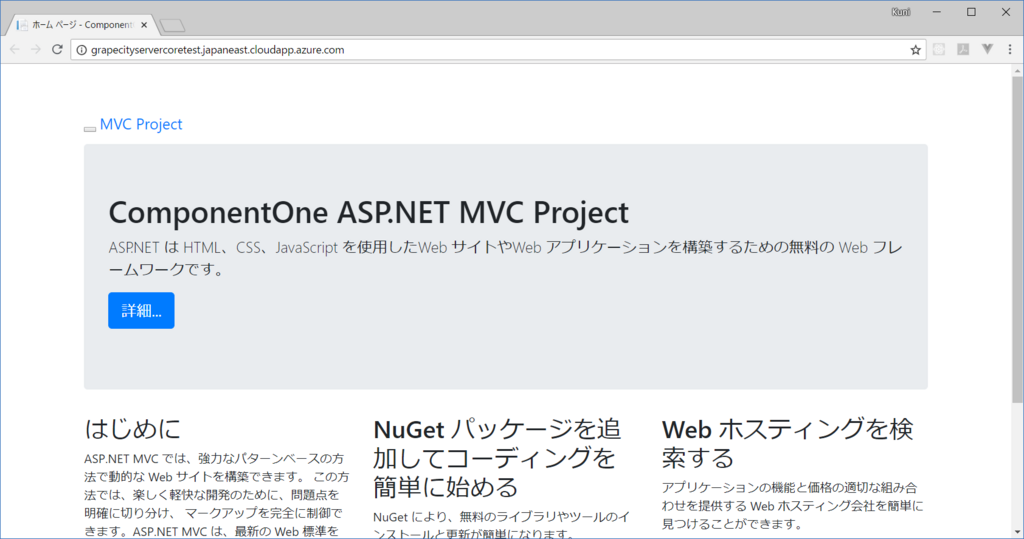Click the PDF extension icon

point(963,50)
